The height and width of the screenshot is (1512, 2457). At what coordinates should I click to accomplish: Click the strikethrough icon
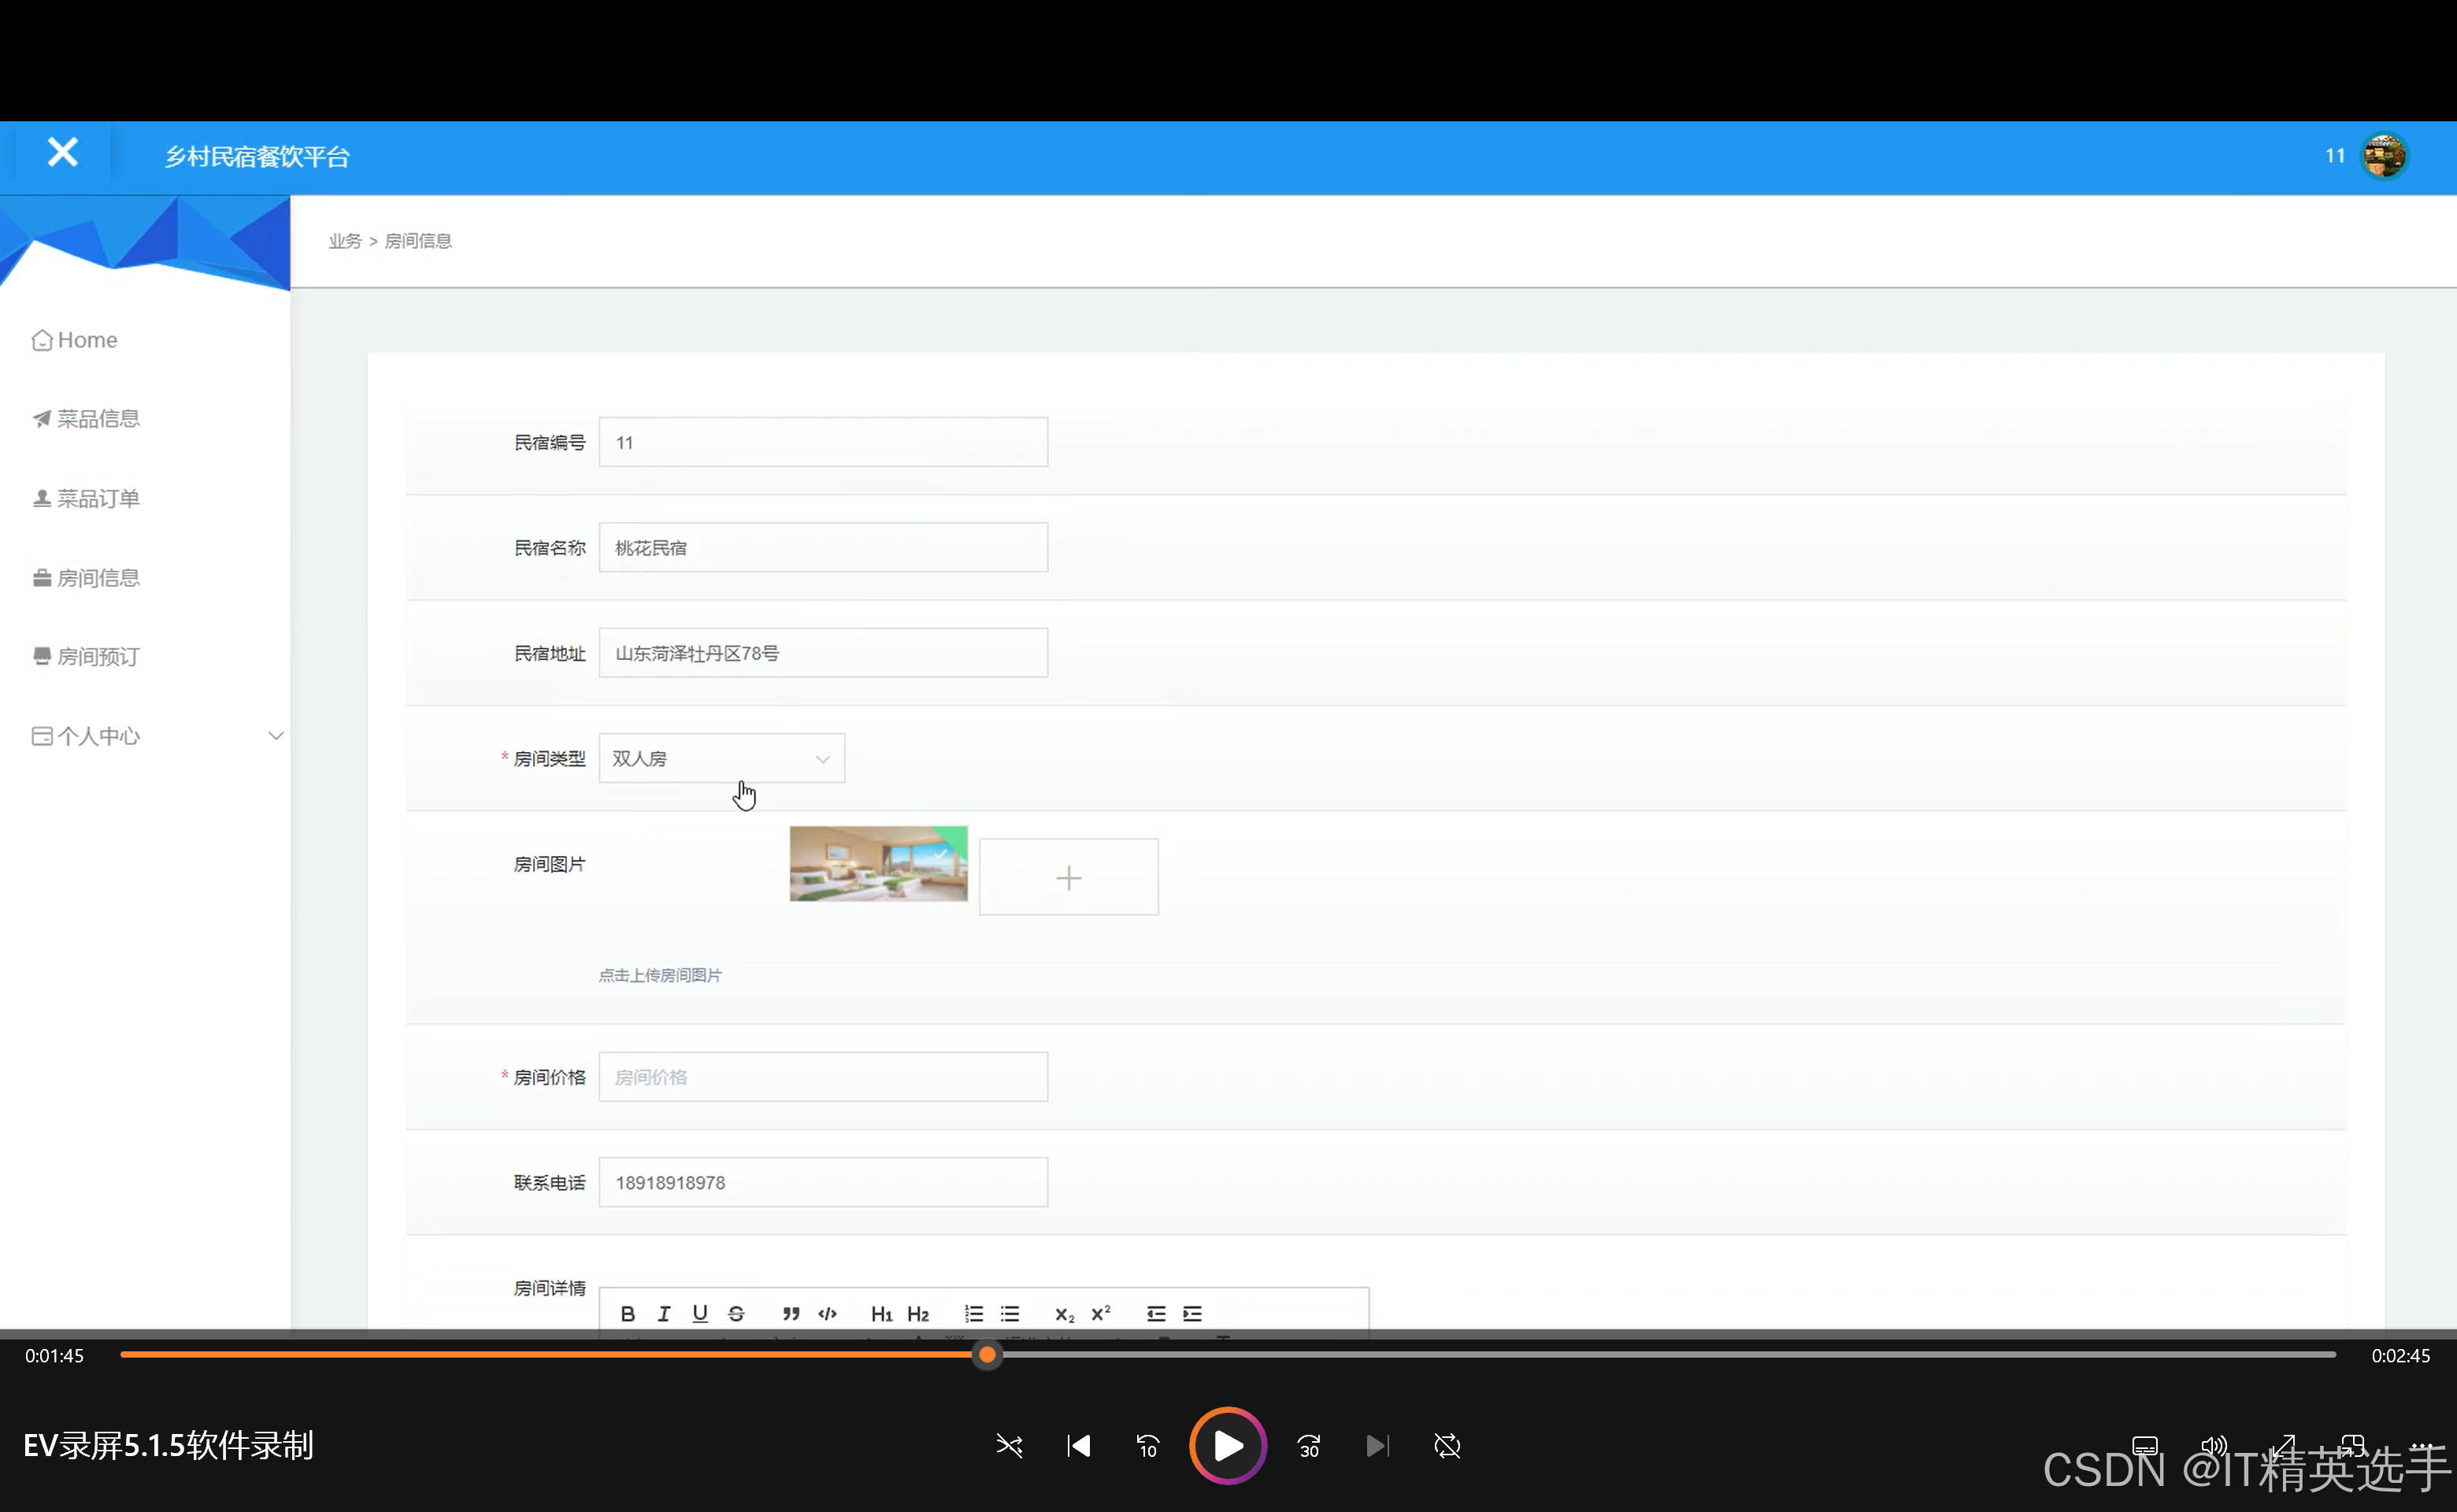coord(736,1313)
